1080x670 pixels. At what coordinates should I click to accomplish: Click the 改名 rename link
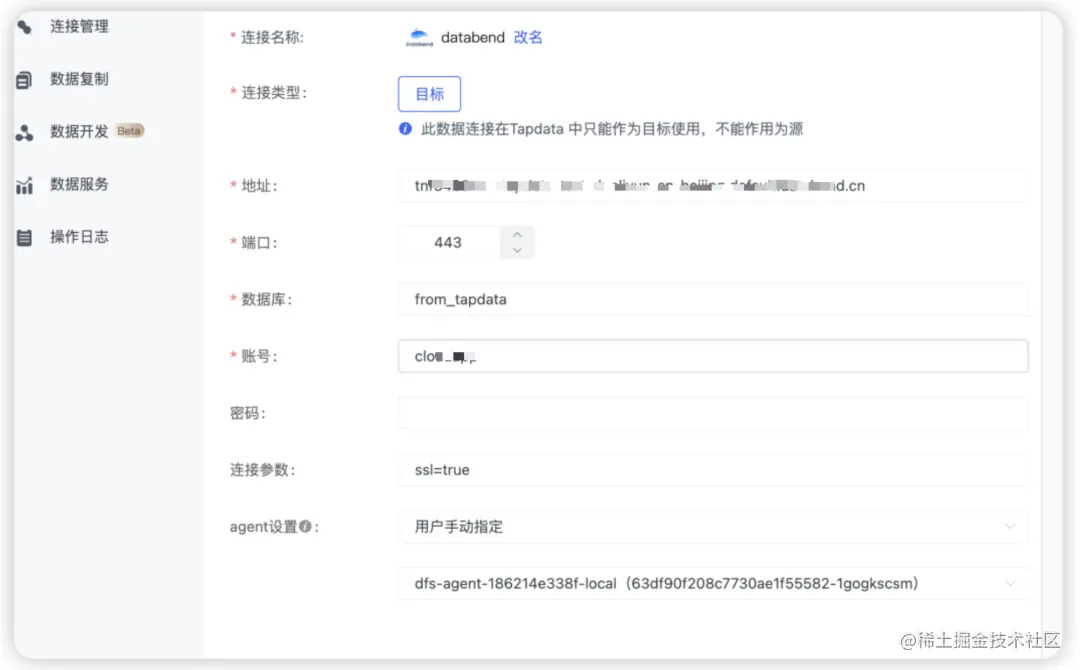pyautogui.click(x=528, y=37)
